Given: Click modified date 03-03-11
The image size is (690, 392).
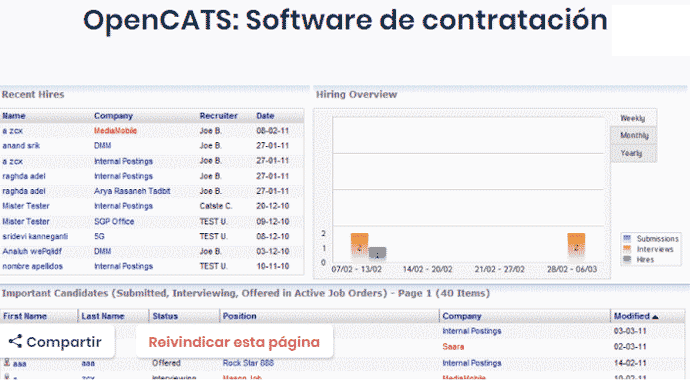Looking at the screenshot, I should pos(630,331).
